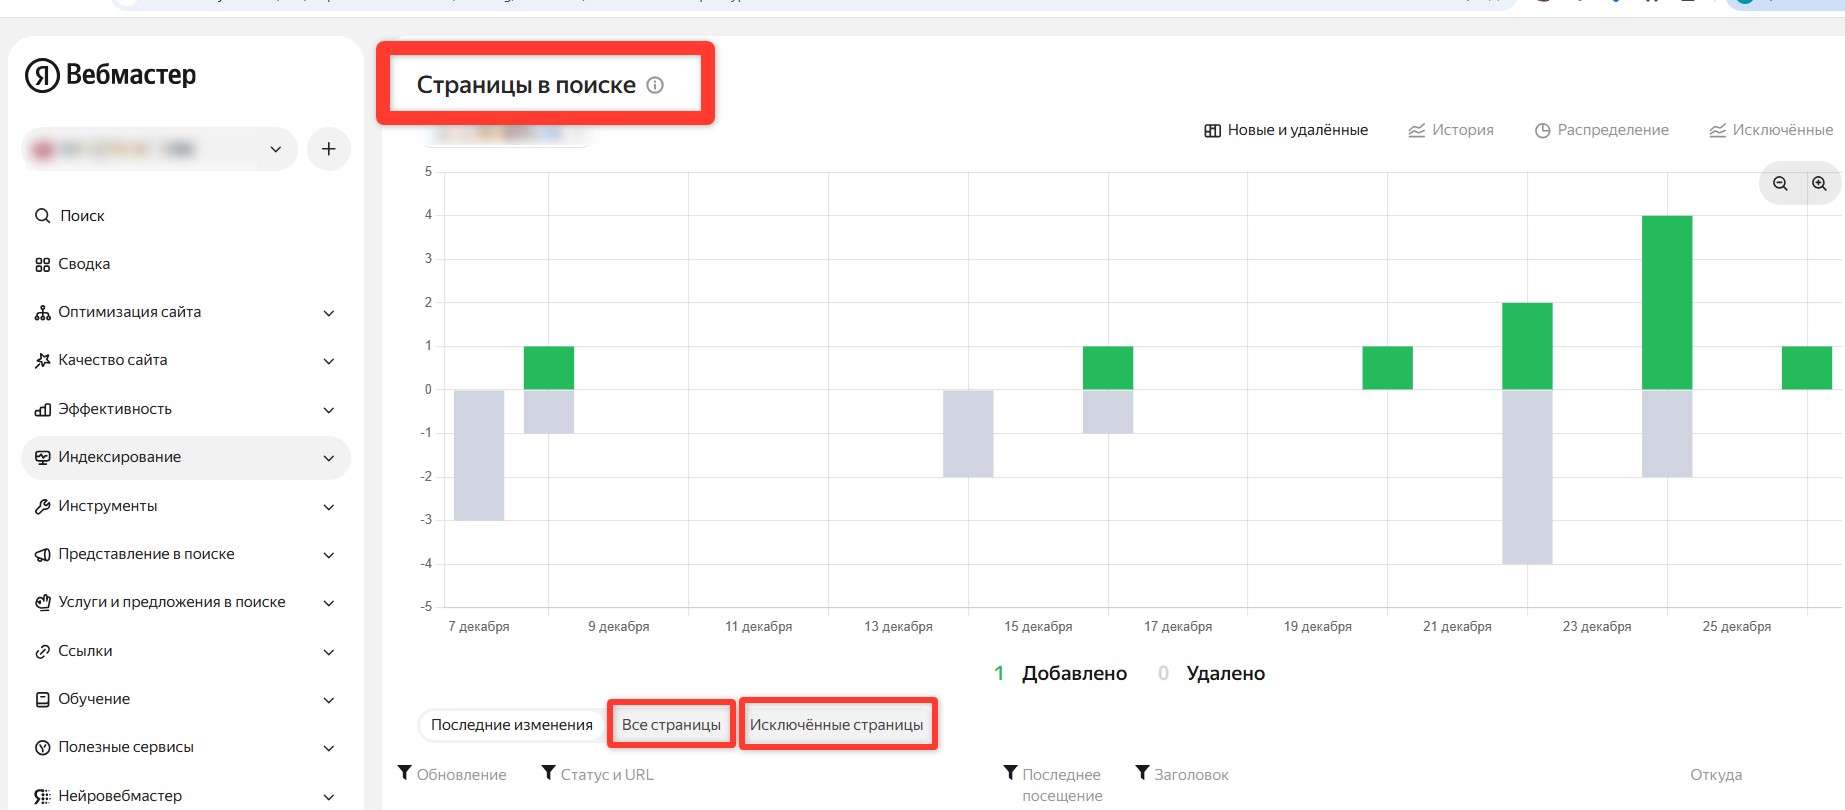Click the Страницы в поиске heading
Screen dimensions: 1845x810
click(526, 85)
